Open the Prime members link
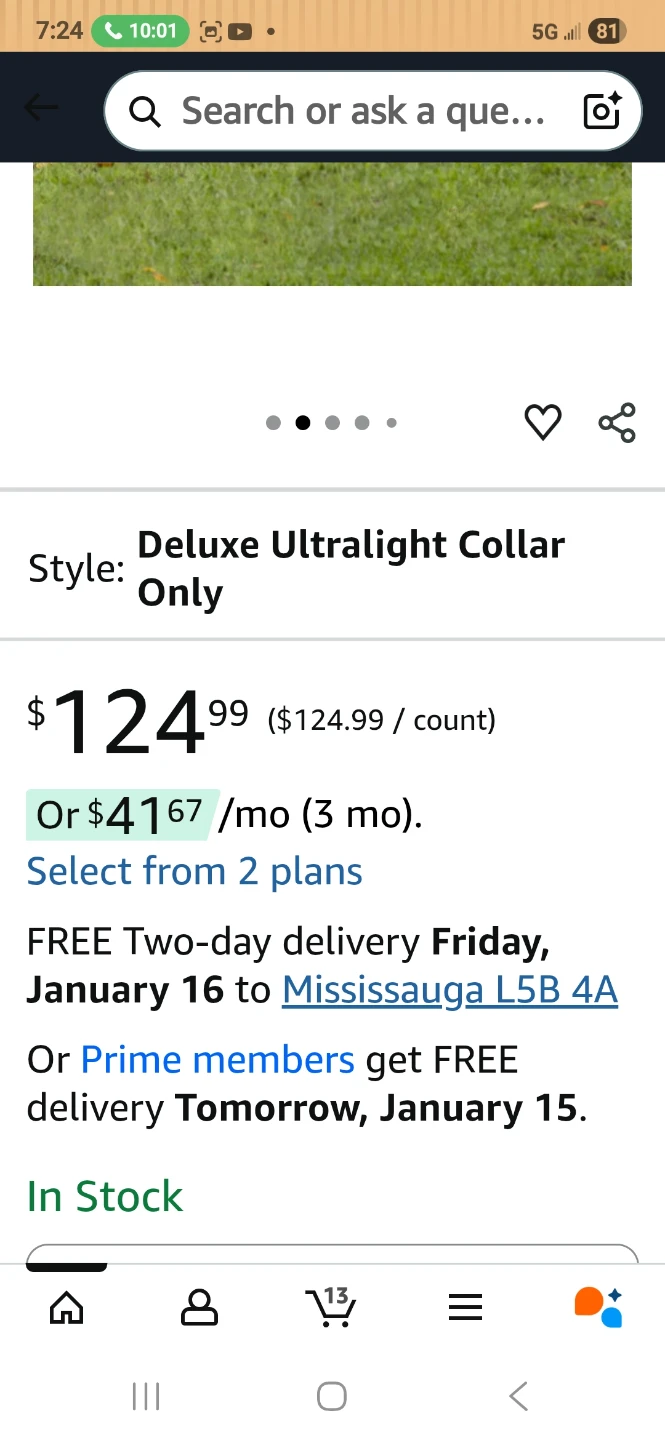This screenshot has height=1440, width=665. pos(217,1059)
